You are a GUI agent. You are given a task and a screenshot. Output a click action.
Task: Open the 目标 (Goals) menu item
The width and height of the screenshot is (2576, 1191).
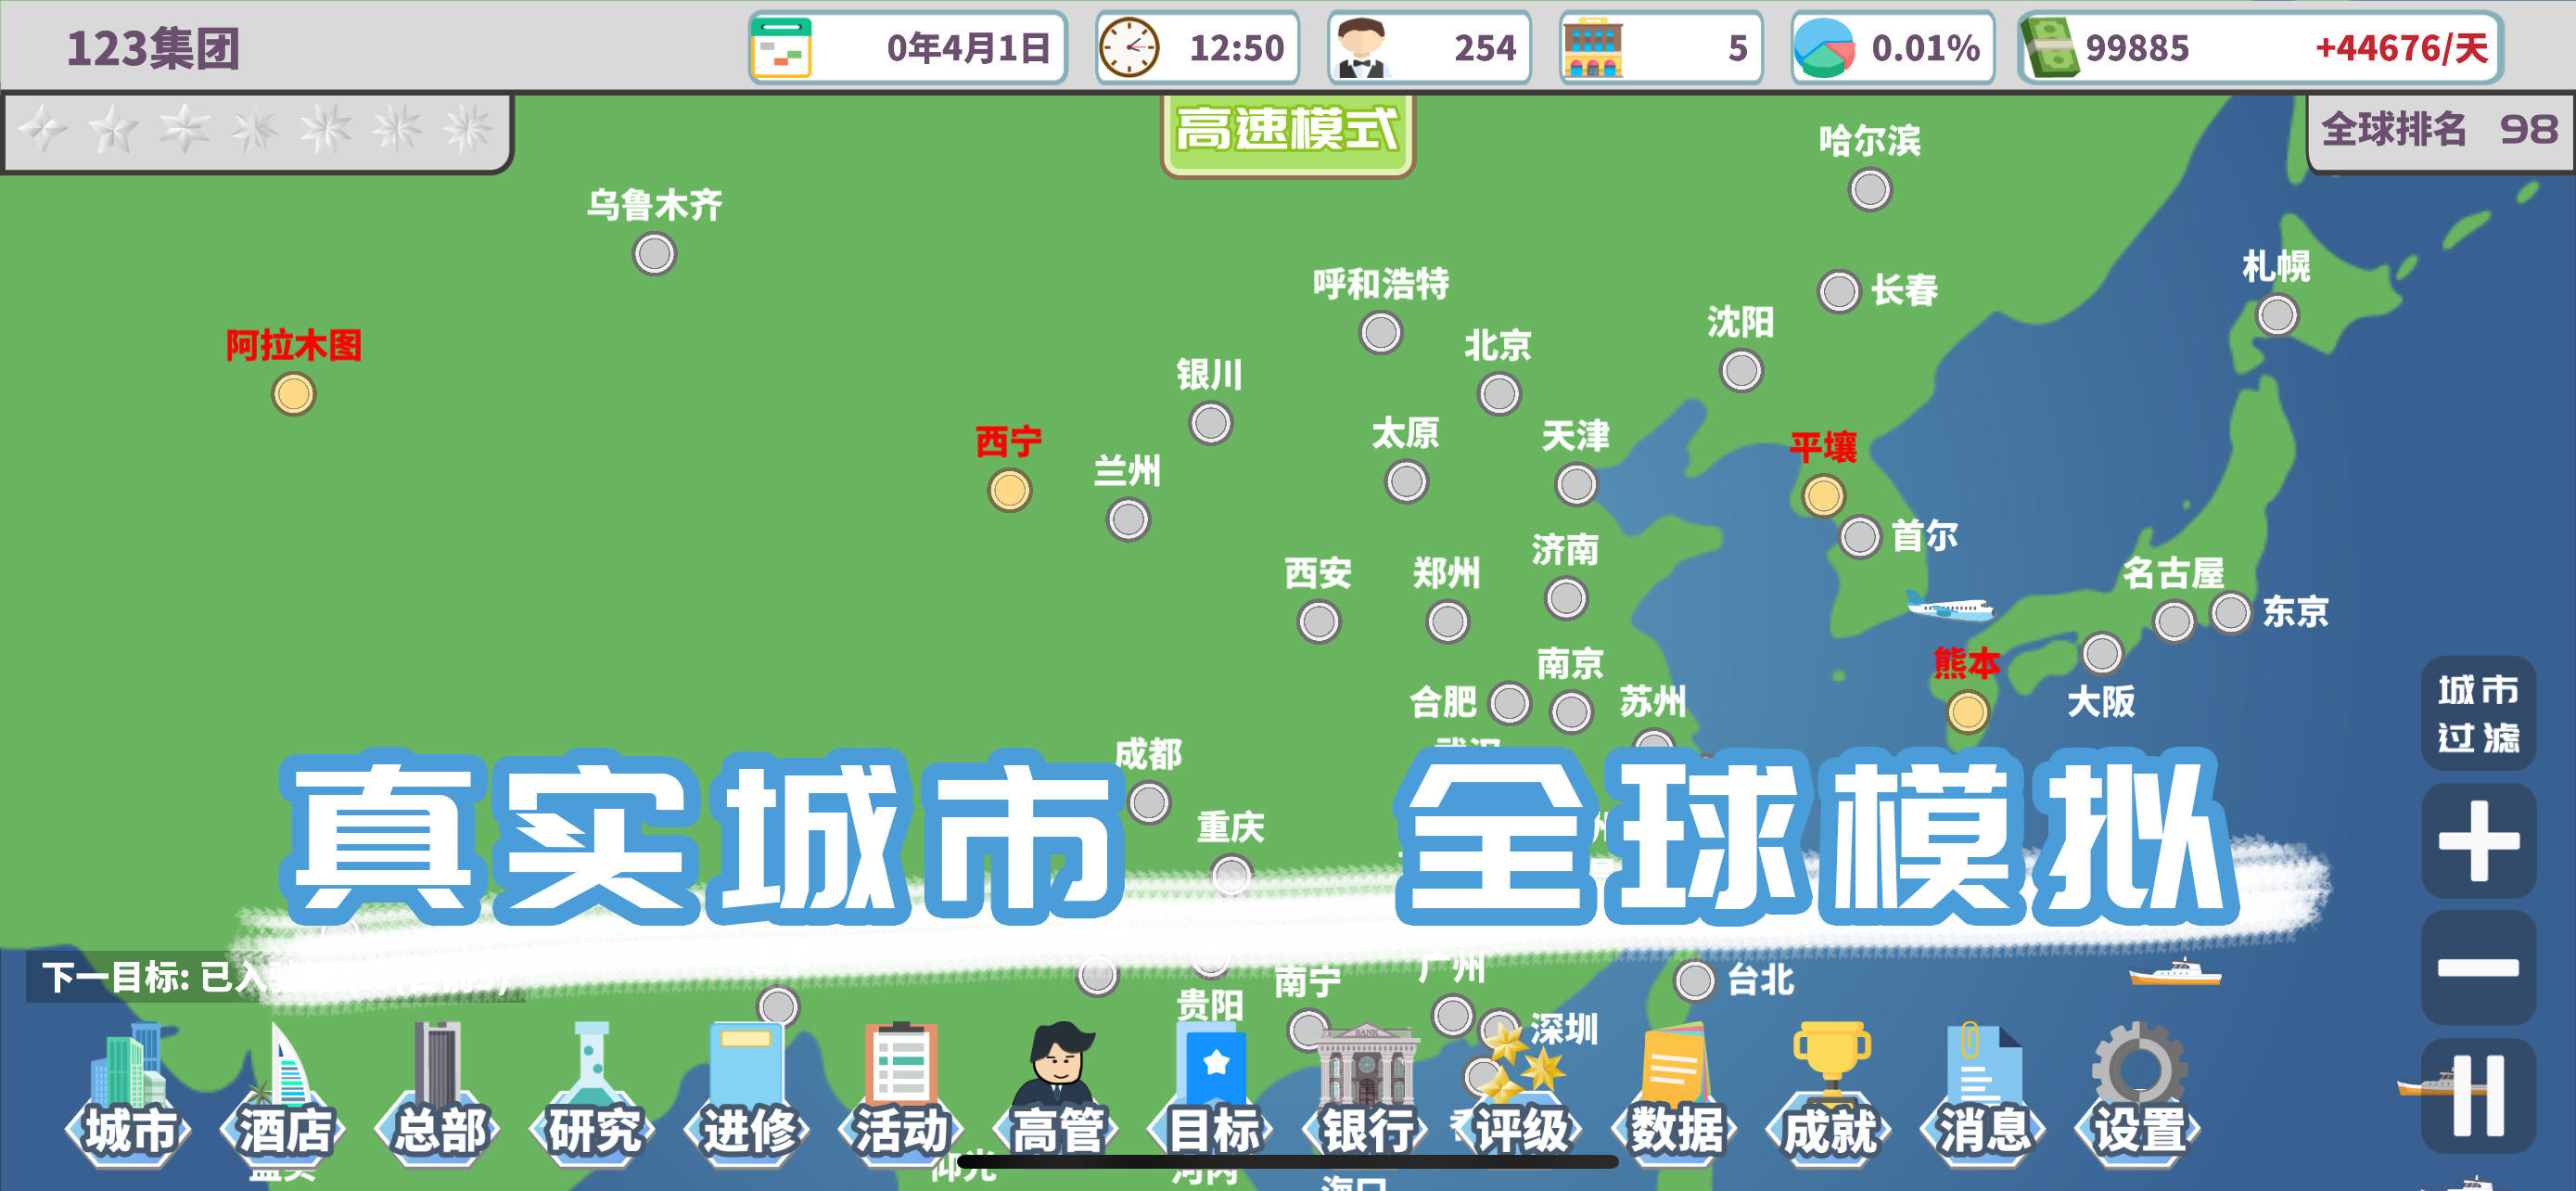pyautogui.click(x=1212, y=1096)
